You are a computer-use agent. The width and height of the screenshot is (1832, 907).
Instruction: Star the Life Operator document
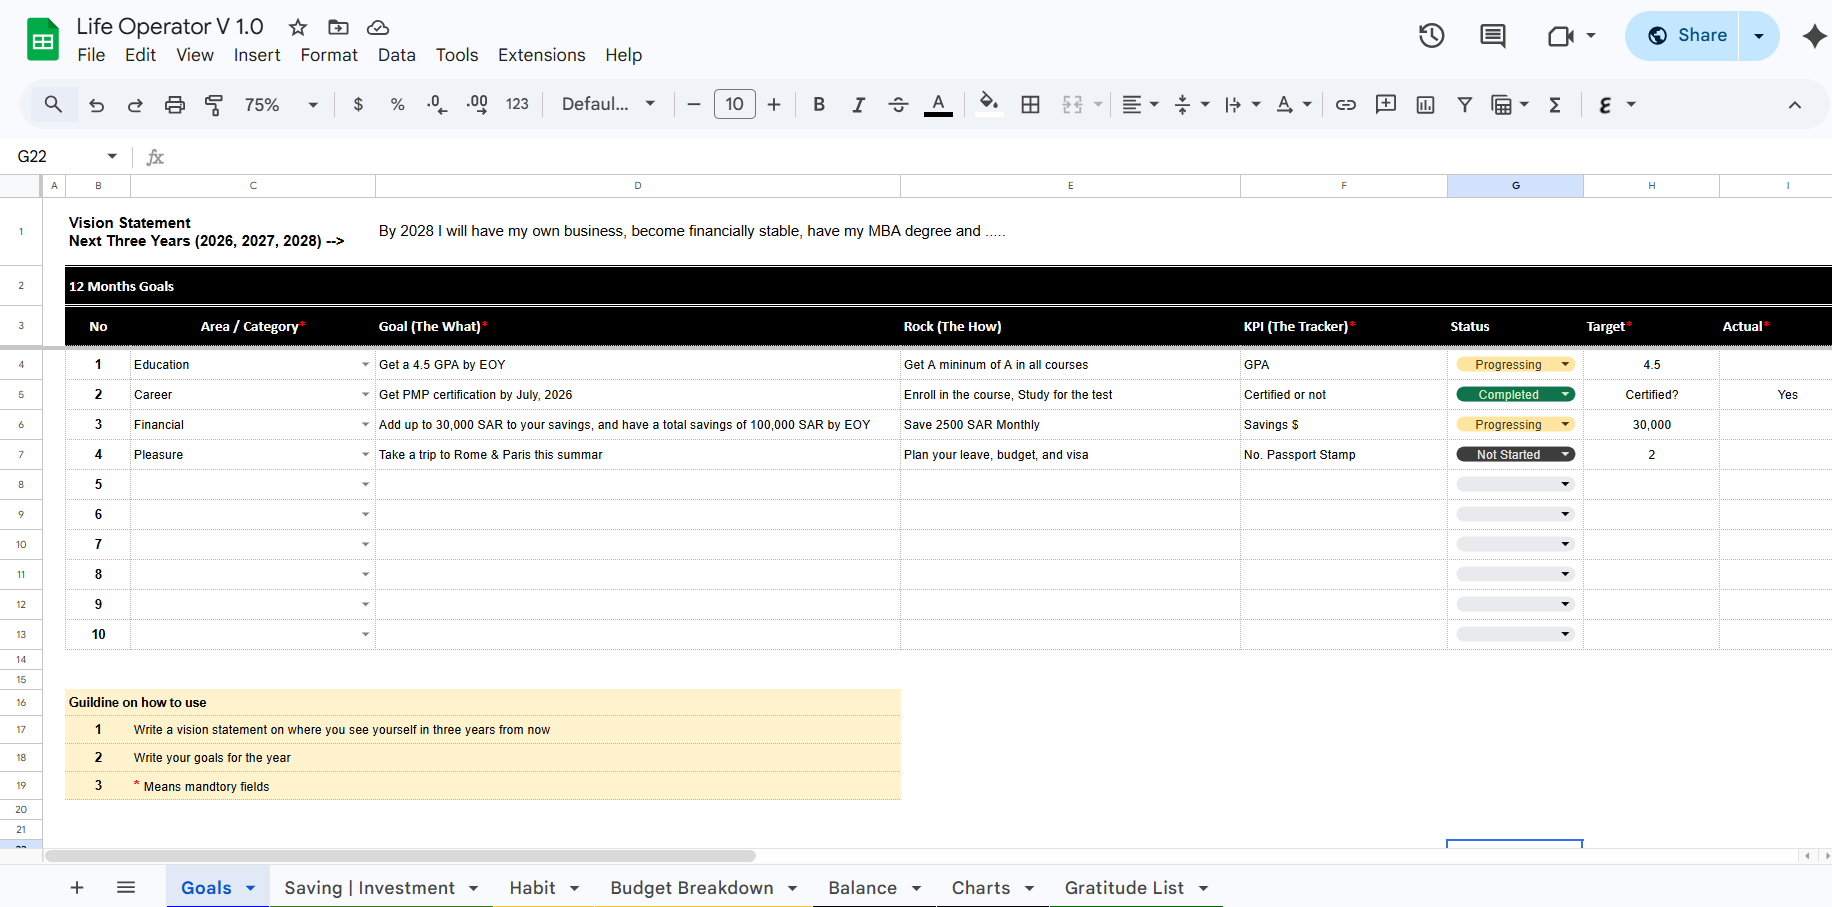[x=298, y=27]
